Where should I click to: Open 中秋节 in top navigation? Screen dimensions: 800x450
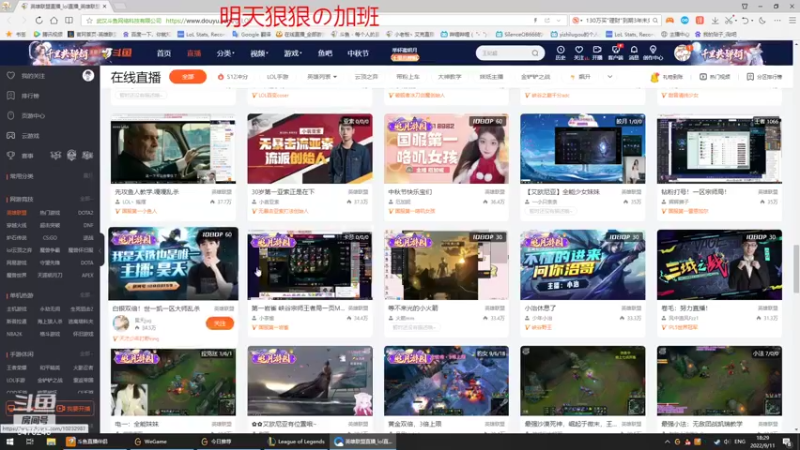click(x=358, y=53)
